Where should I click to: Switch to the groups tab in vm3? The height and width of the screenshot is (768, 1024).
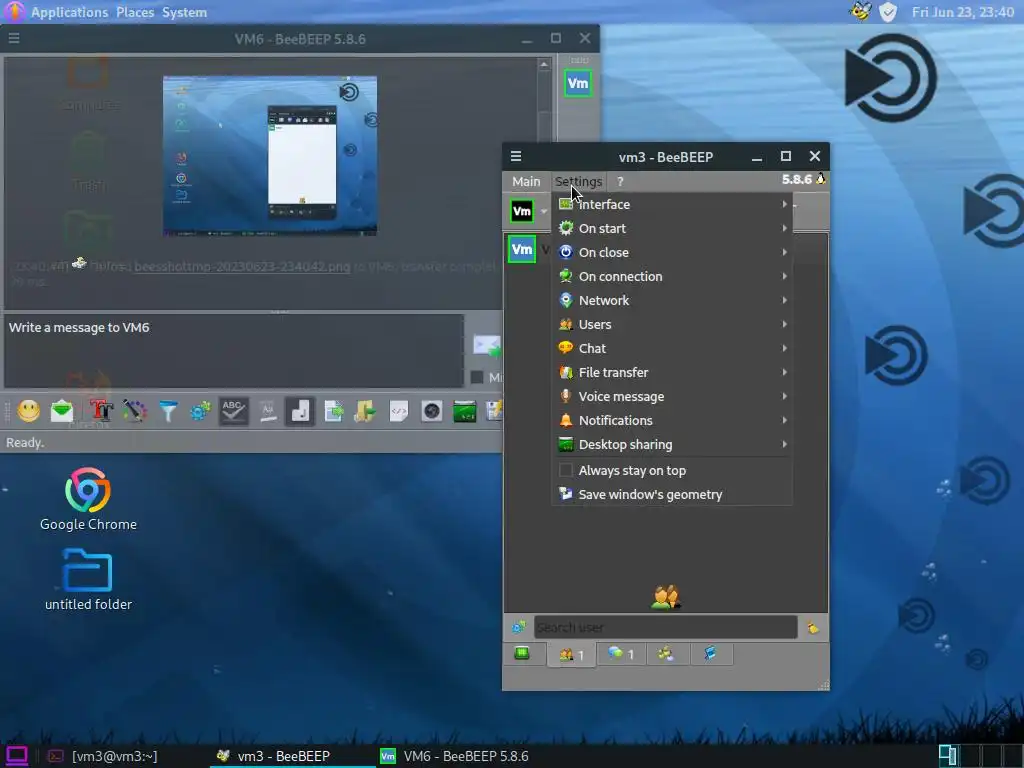tap(666, 654)
